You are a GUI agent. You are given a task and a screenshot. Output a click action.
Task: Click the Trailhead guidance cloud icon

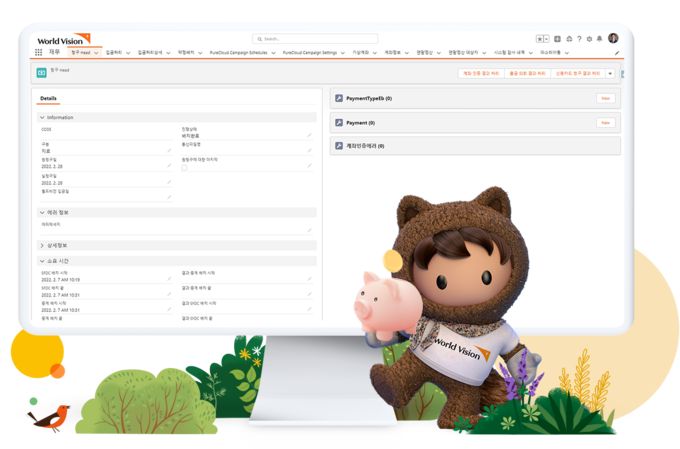coord(569,39)
